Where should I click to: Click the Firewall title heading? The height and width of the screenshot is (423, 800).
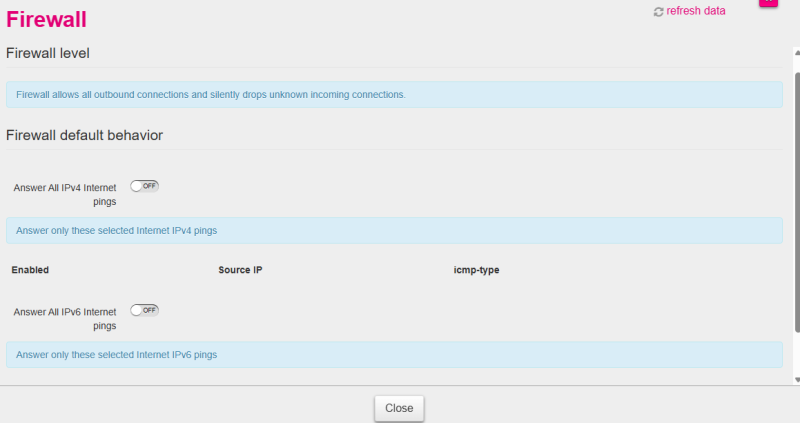click(46, 19)
